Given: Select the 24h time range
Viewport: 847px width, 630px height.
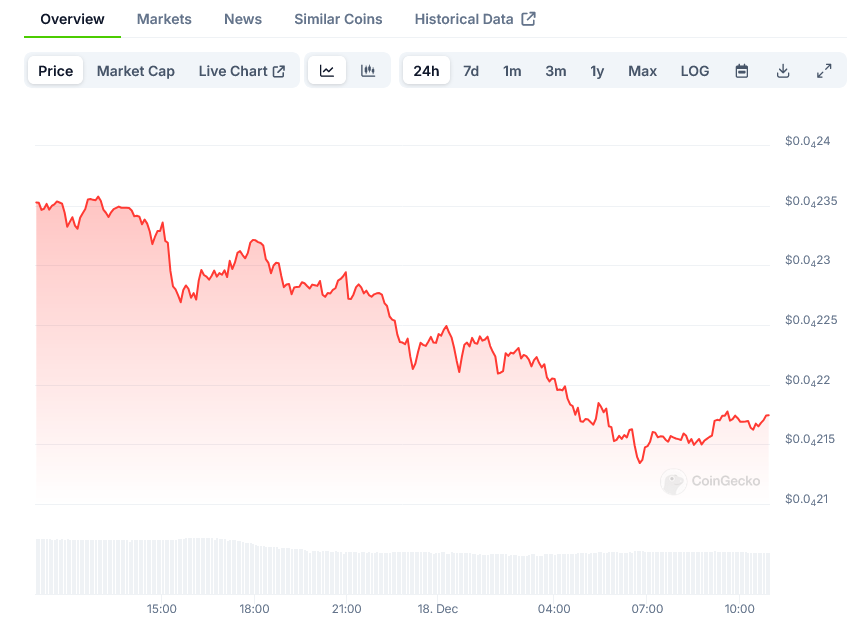Looking at the screenshot, I should [426, 71].
